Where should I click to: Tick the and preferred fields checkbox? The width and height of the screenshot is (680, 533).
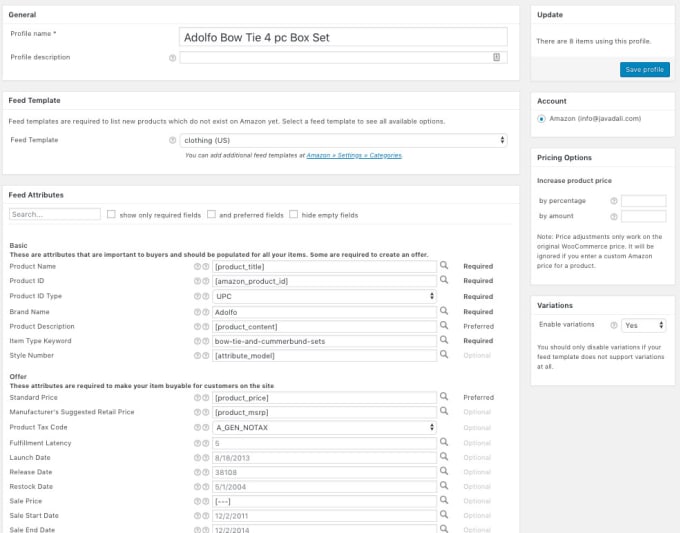(211, 214)
